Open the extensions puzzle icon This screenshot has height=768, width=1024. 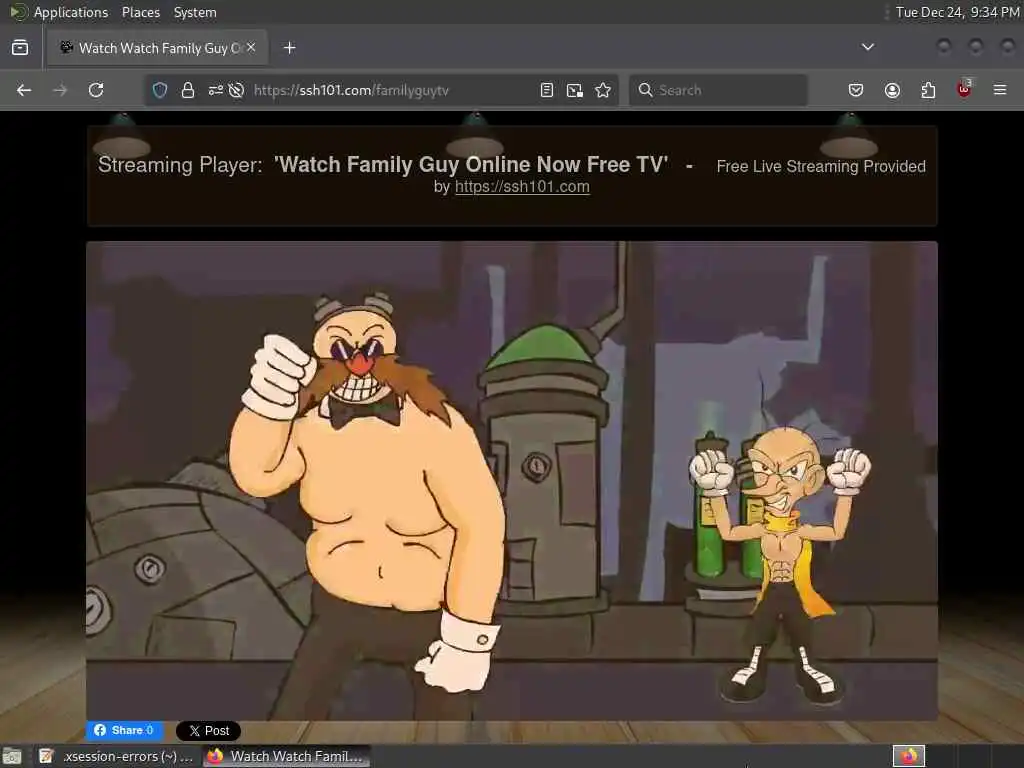(928, 90)
